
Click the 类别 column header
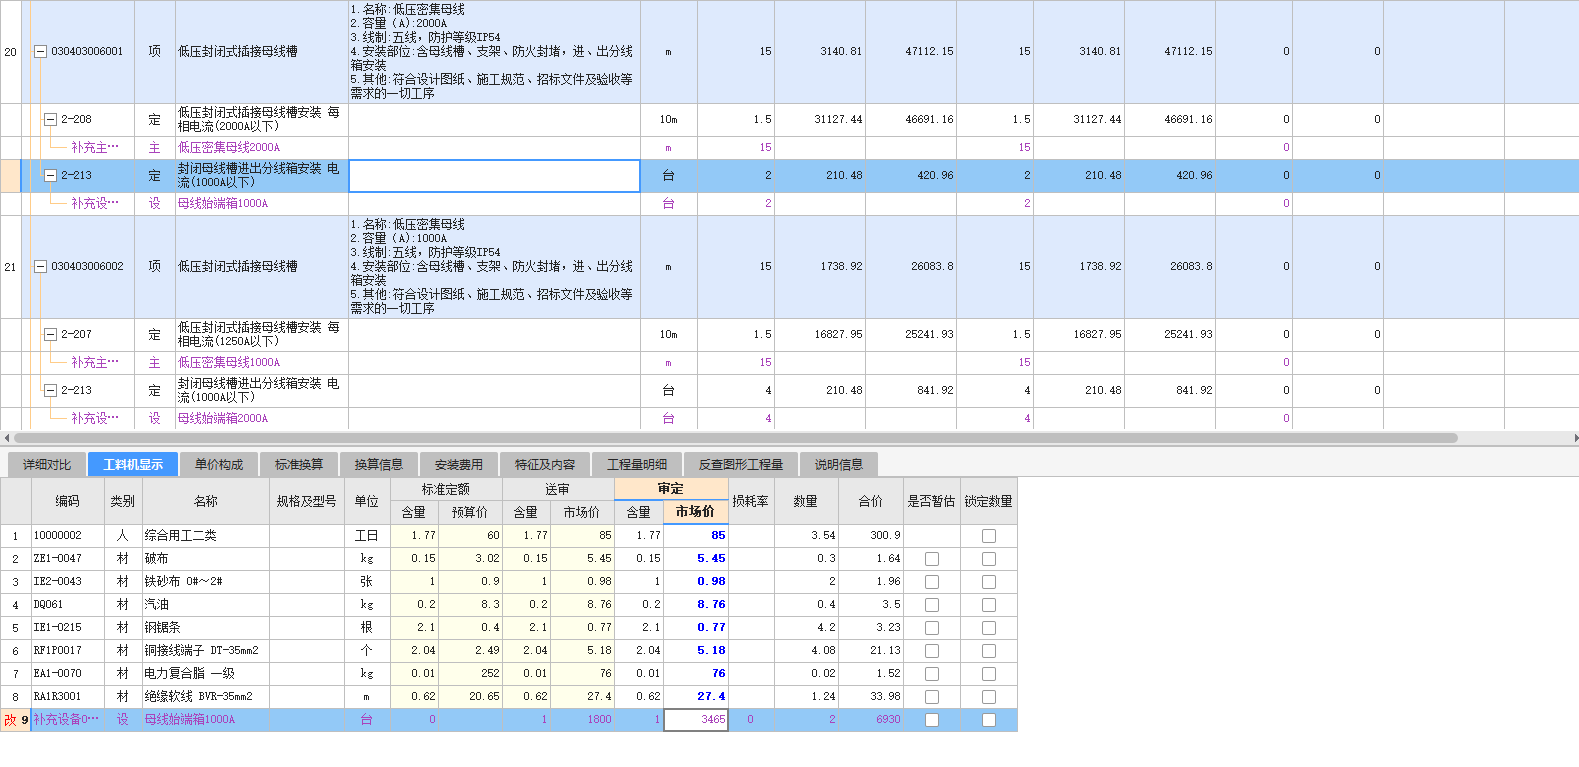point(122,501)
